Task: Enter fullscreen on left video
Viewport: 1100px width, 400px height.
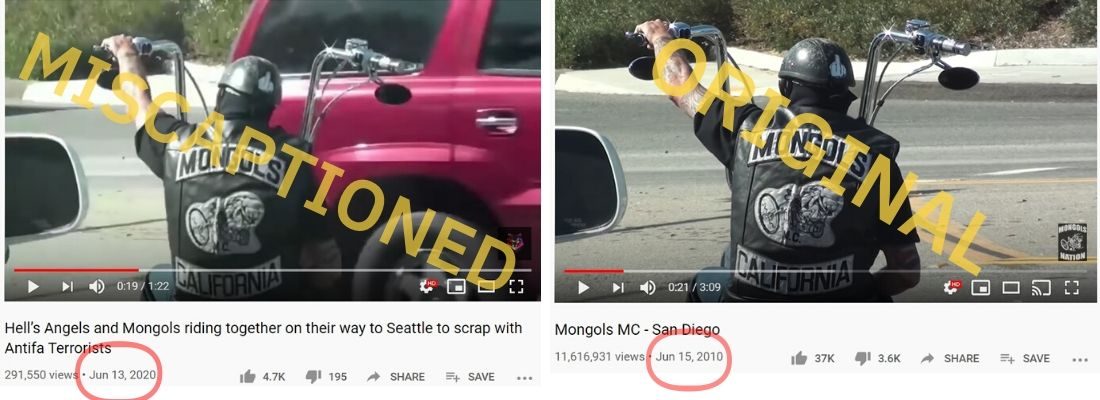Action: [x=516, y=286]
